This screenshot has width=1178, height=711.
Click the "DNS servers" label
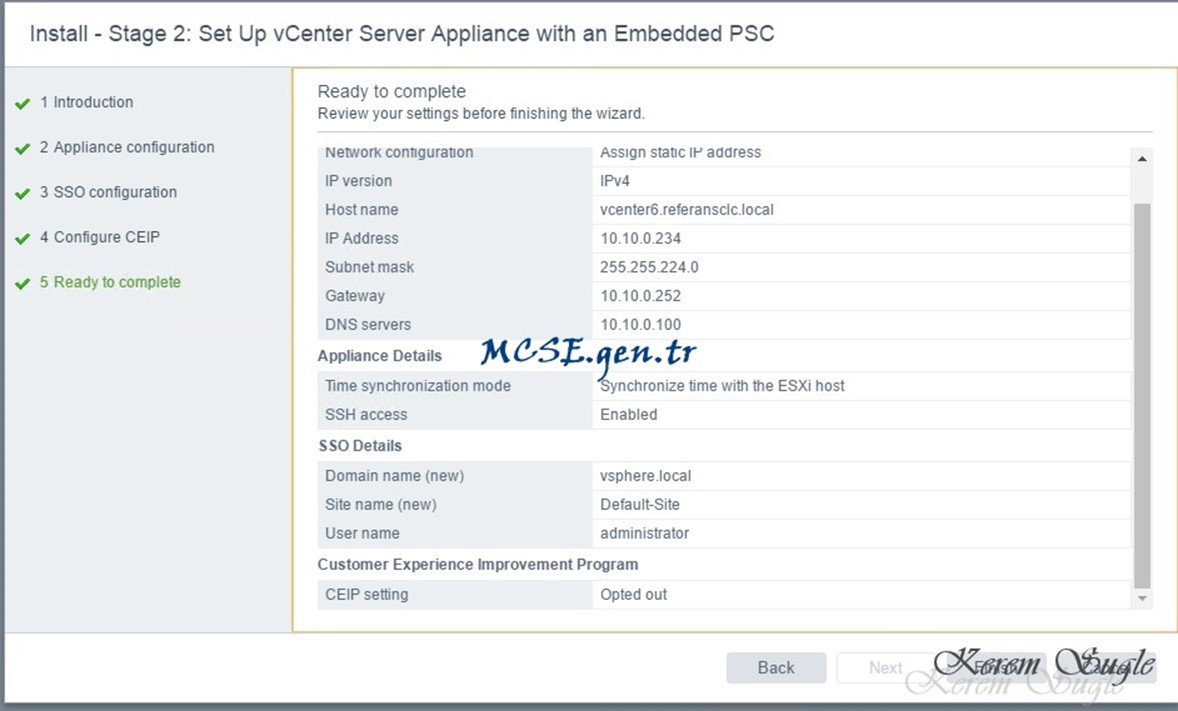coord(368,325)
